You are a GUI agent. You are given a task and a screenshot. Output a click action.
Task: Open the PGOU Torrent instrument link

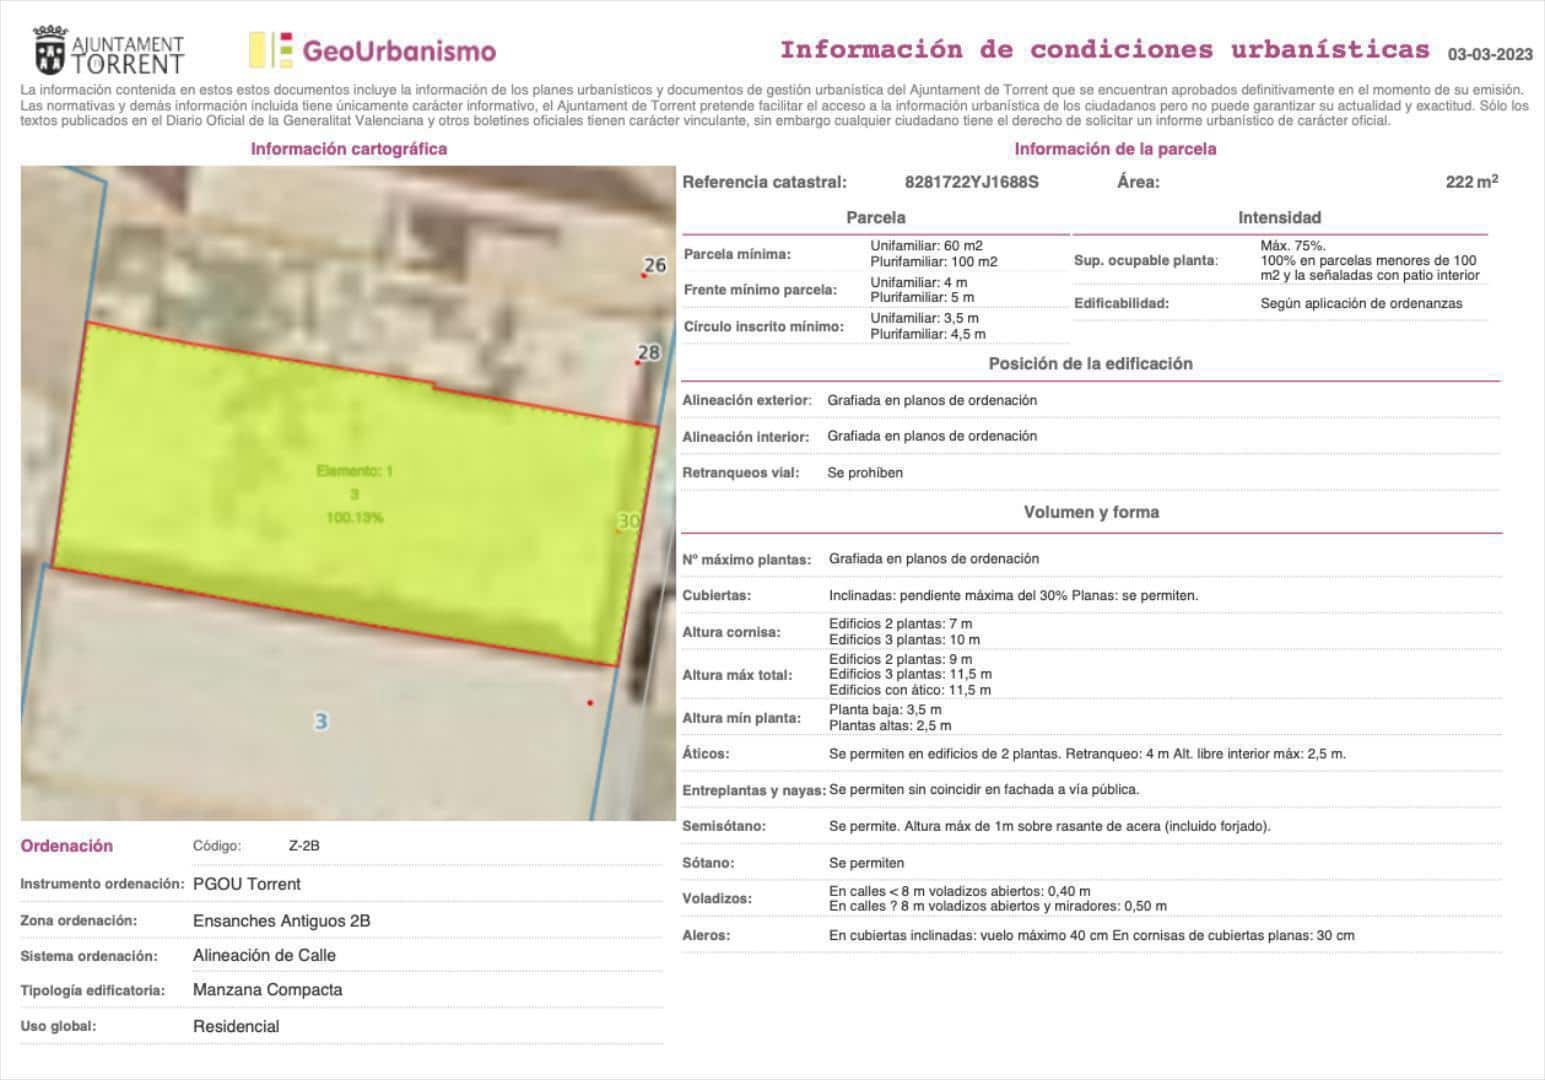coord(248,884)
